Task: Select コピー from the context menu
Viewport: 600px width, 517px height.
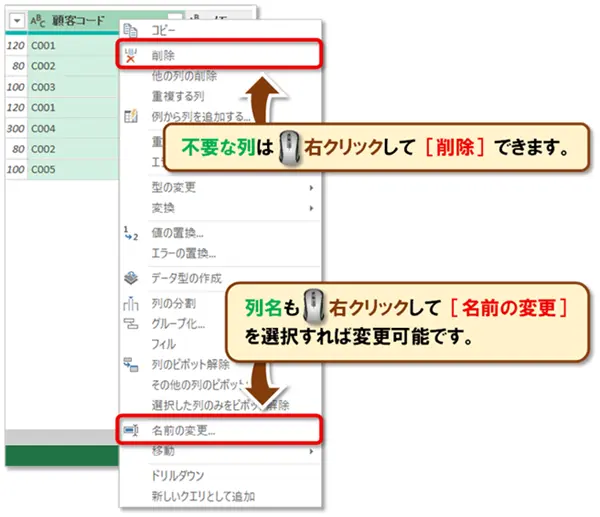Action: (x=163, y=30)
